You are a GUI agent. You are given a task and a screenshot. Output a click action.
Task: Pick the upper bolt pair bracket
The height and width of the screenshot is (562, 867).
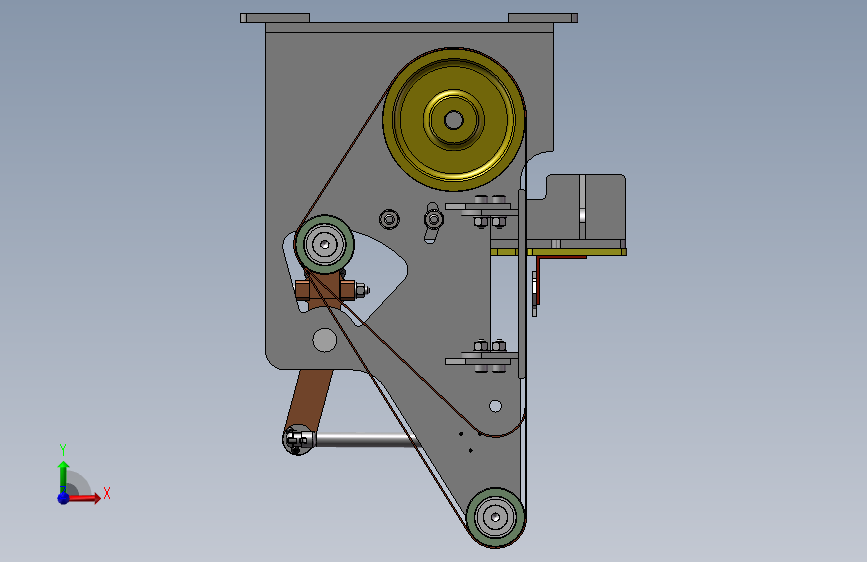482,211
